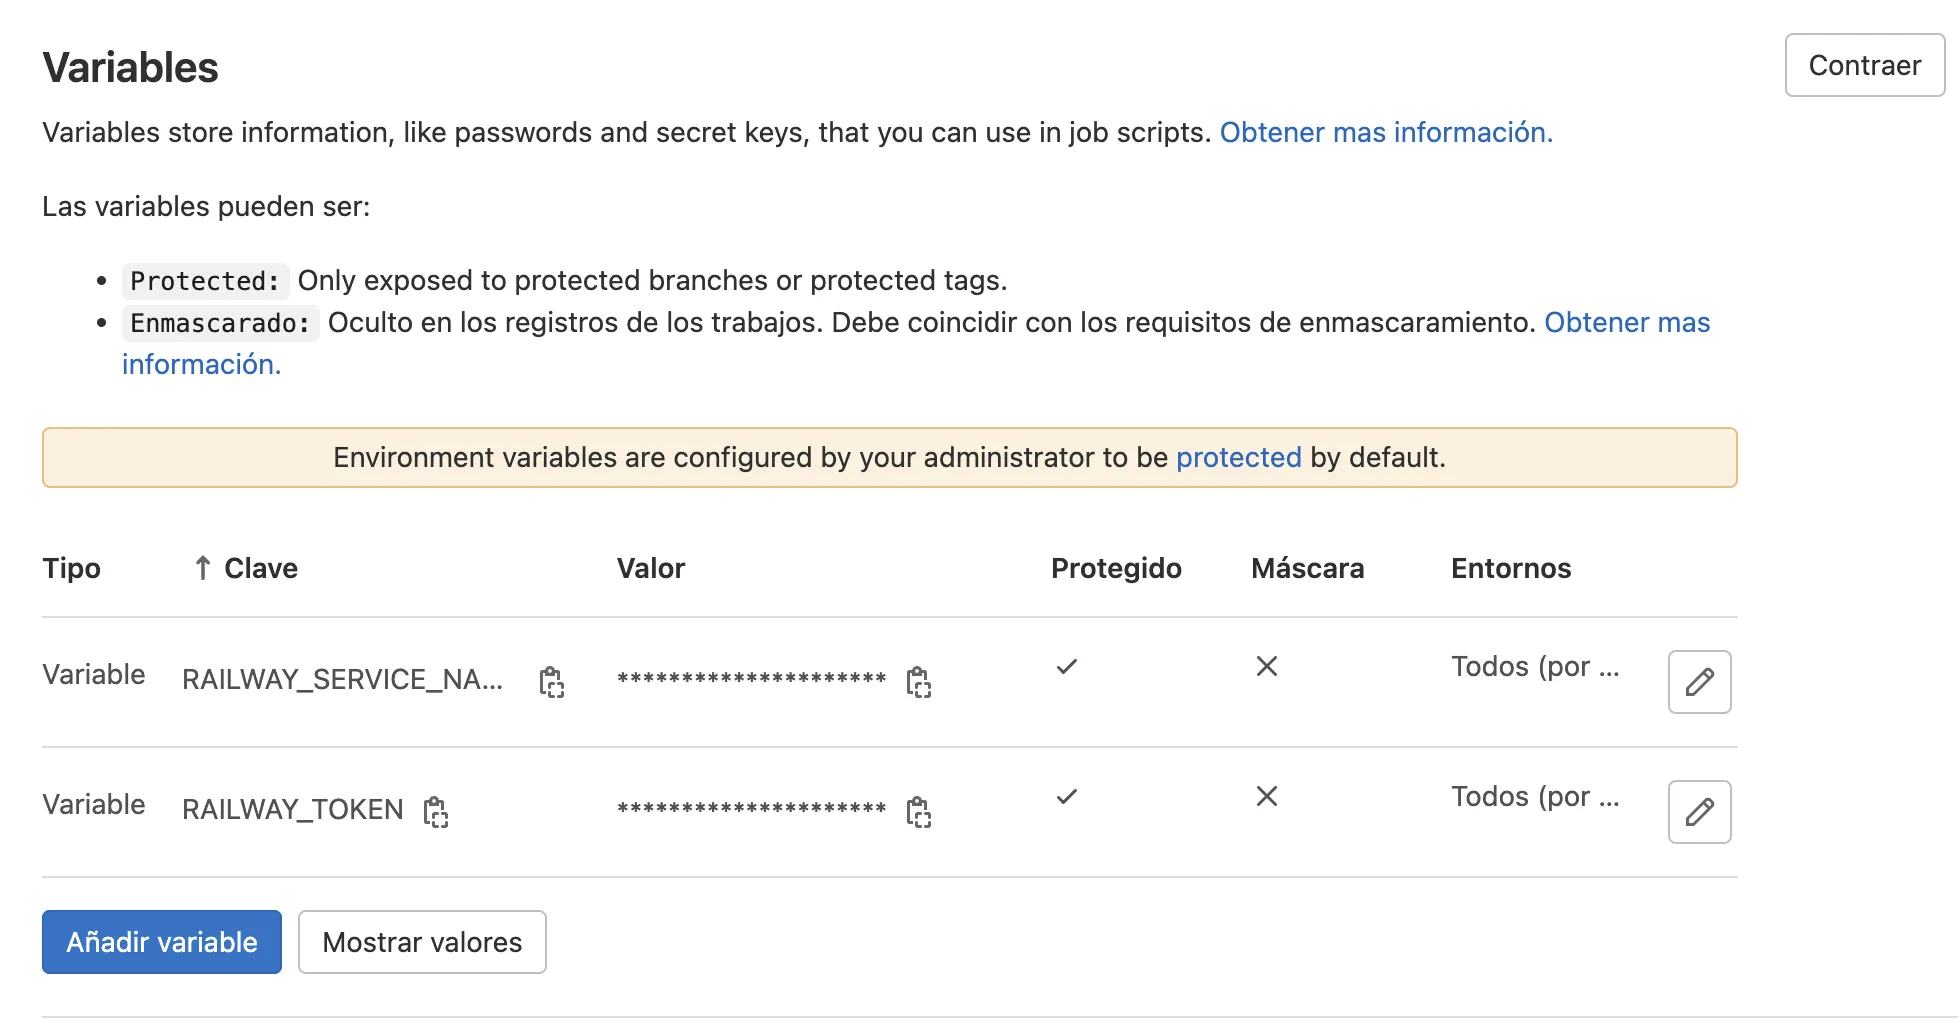This screenshot has width=1960, height=1028.
Task: Click the Entornos column header
Action: coord(1511,568)
